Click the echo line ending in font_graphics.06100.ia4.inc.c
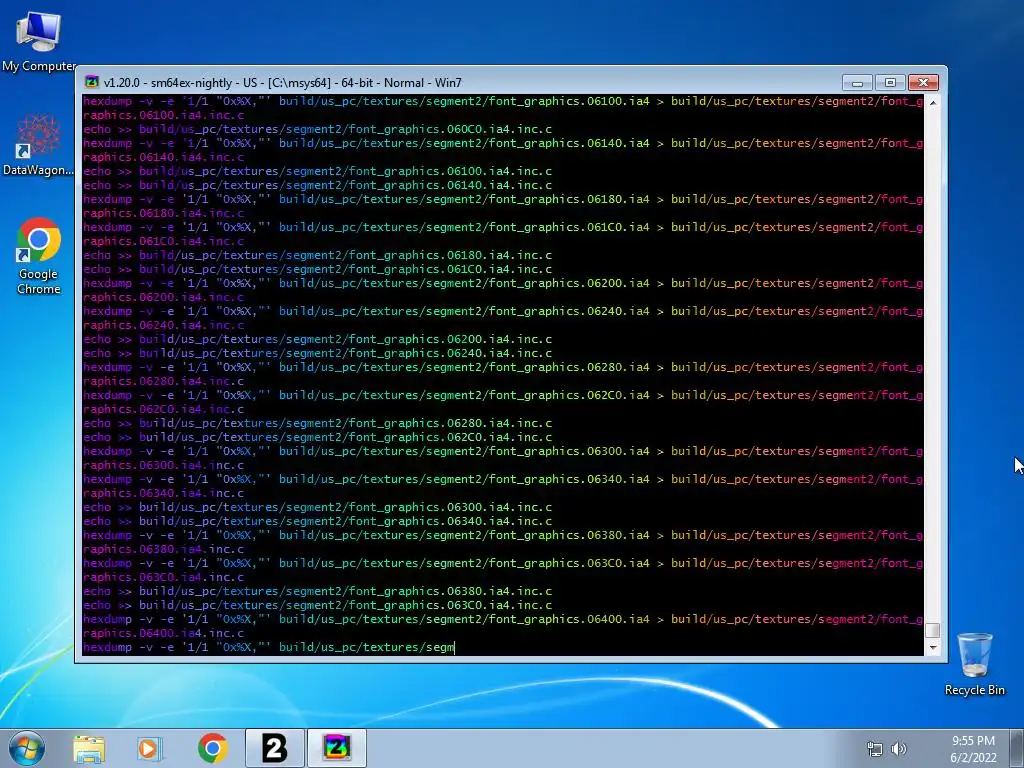1024x768 pixels. click(317, 171)
